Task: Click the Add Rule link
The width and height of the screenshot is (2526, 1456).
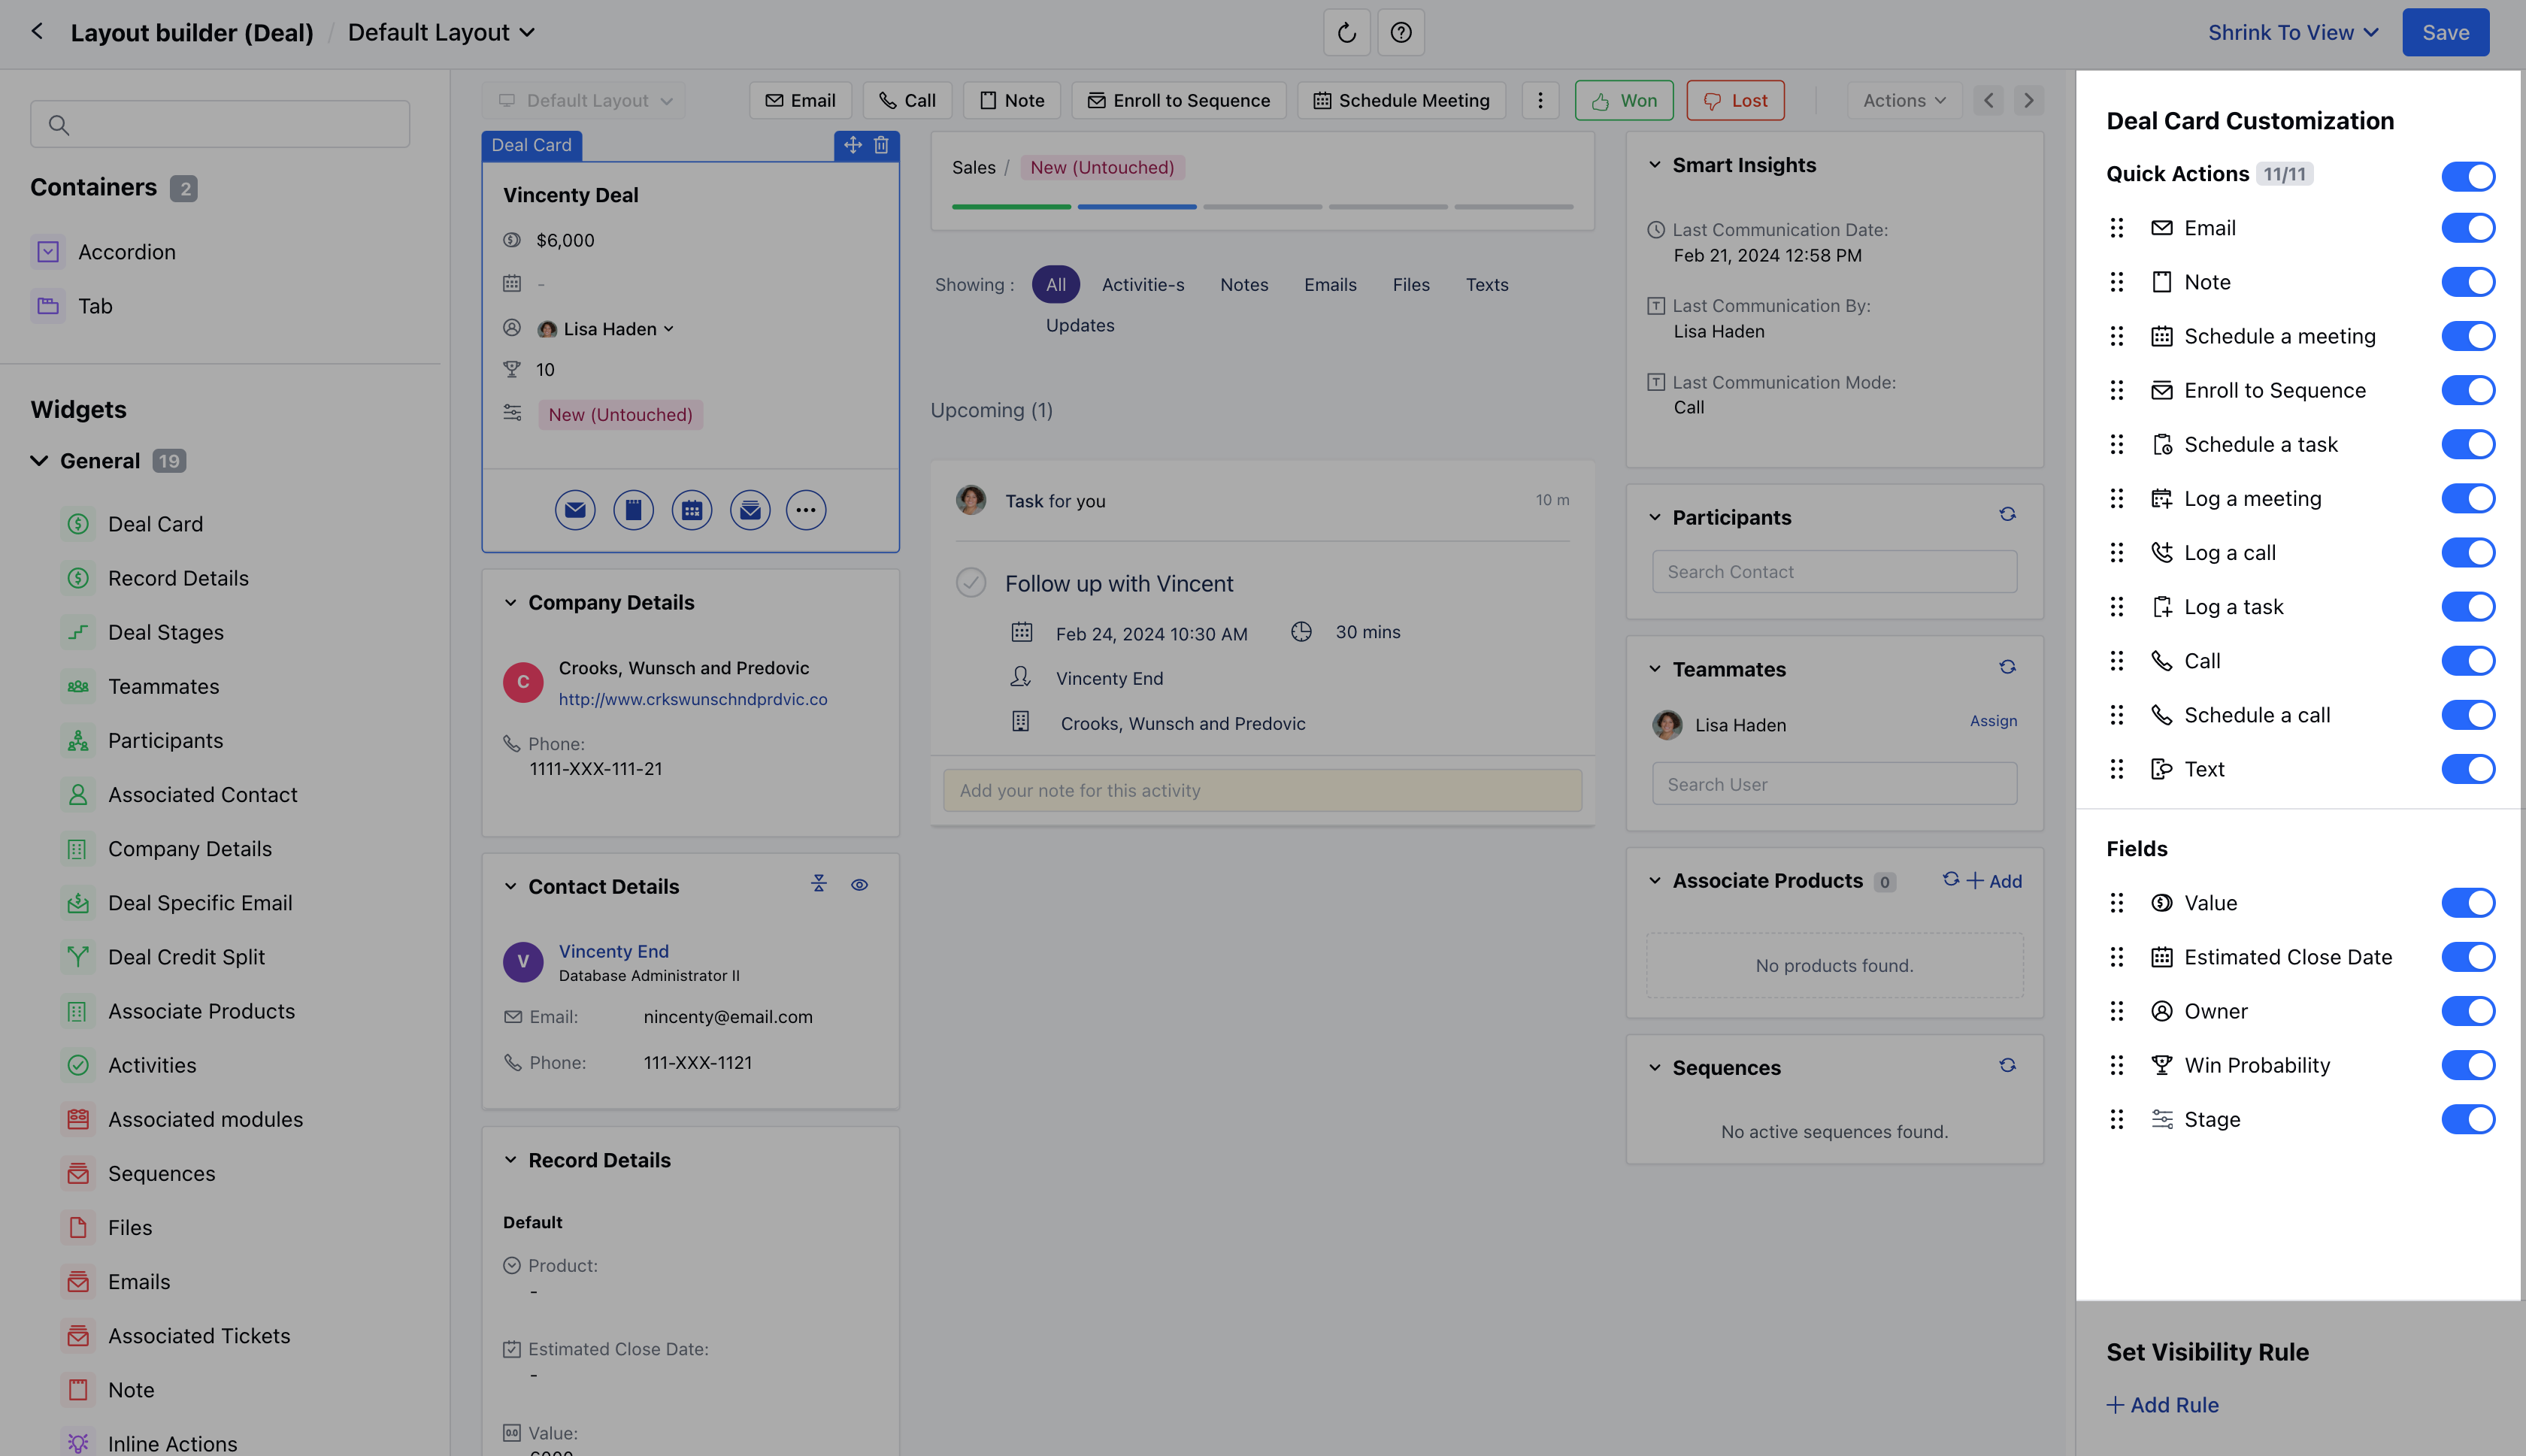Action: pos(2162,1404)
